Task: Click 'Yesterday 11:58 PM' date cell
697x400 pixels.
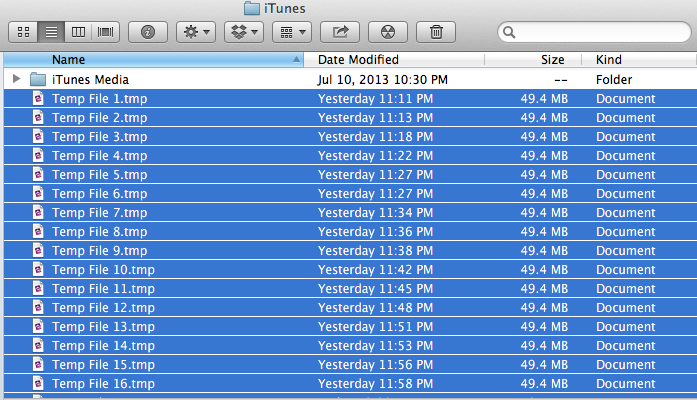Action: click(376, 384)
